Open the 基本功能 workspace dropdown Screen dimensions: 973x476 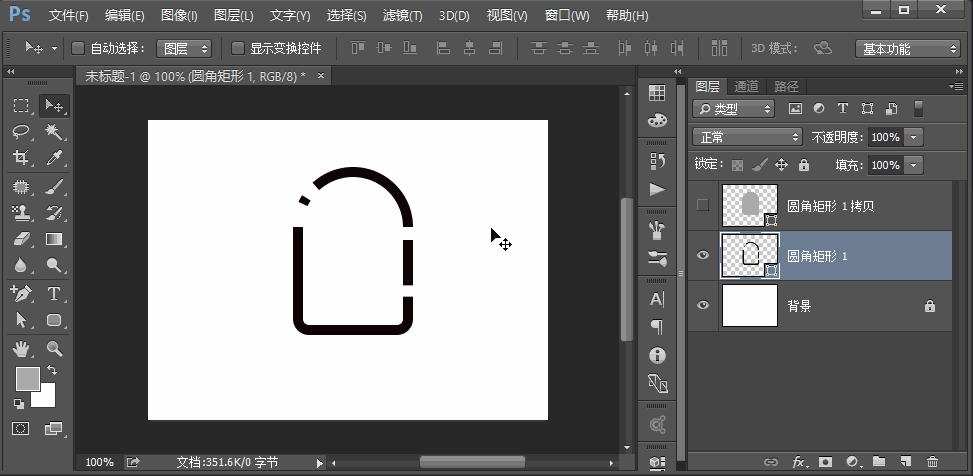908,49
